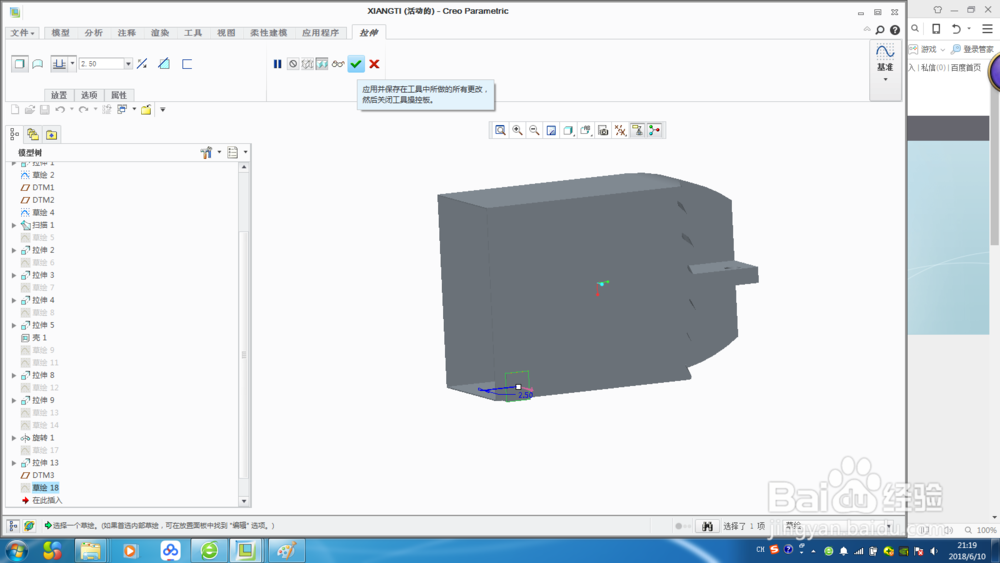Click the depth value field 2.50
The height and width of the screenshot is (563, 1000).
coord(101,64)
